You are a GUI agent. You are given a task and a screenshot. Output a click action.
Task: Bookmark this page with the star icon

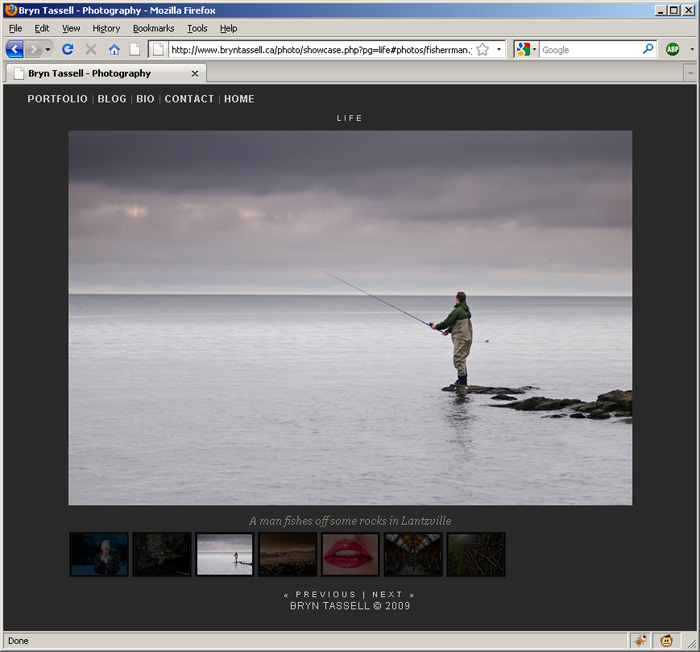coord(483,50)
